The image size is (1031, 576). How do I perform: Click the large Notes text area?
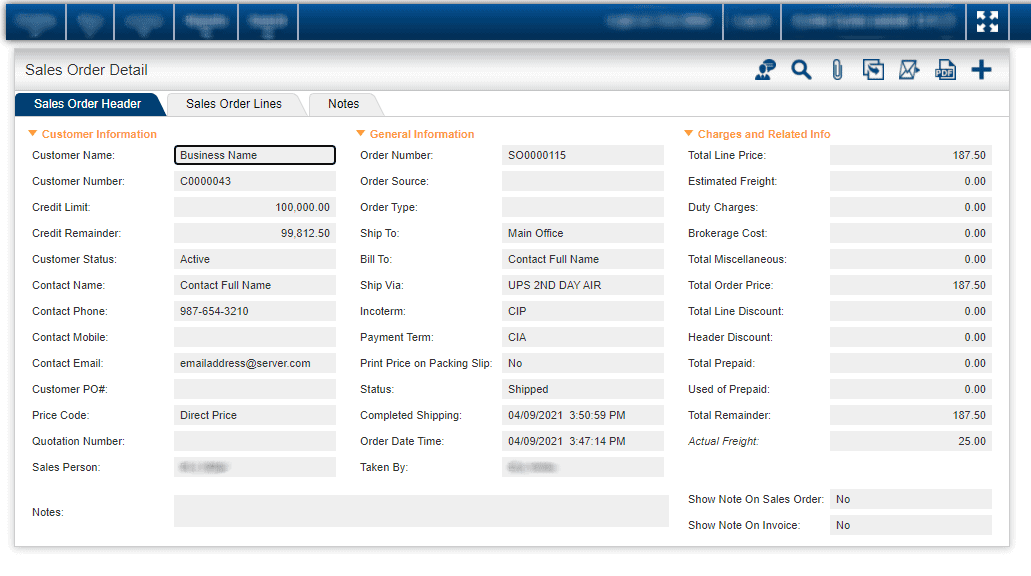click(421, 511)
